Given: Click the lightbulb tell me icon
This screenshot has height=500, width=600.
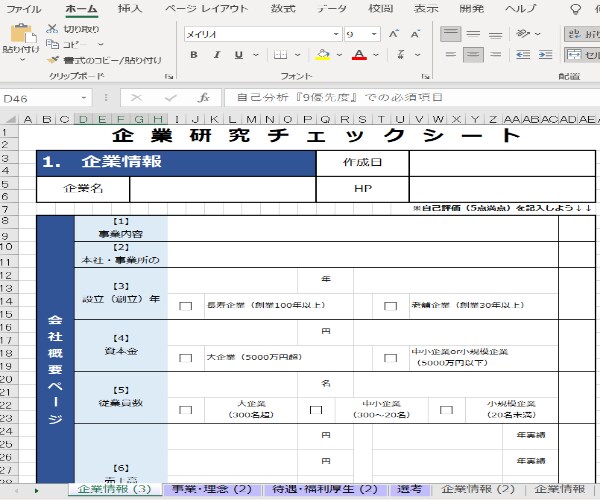Looking at the screenshot, I should click(x=575, y=9).
